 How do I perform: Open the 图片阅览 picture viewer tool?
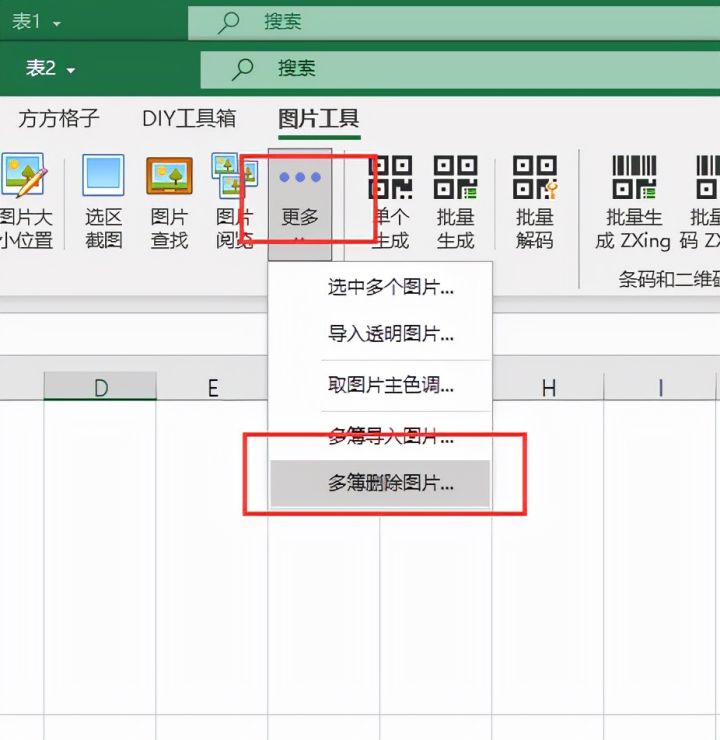pos(234,201)
